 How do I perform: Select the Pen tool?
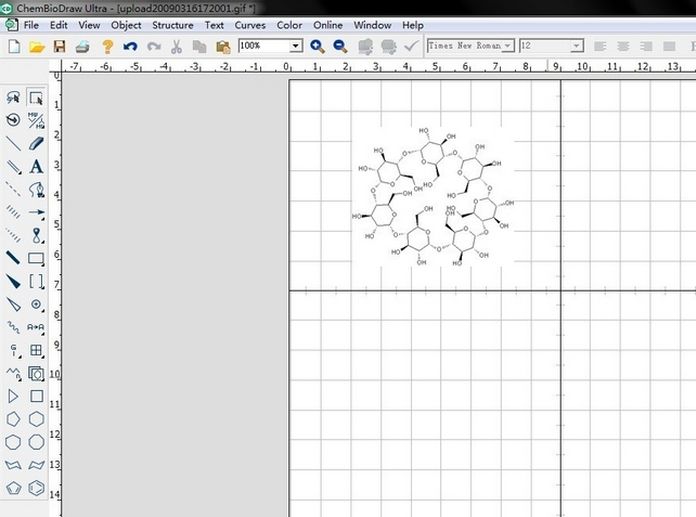tap(36, 189)
